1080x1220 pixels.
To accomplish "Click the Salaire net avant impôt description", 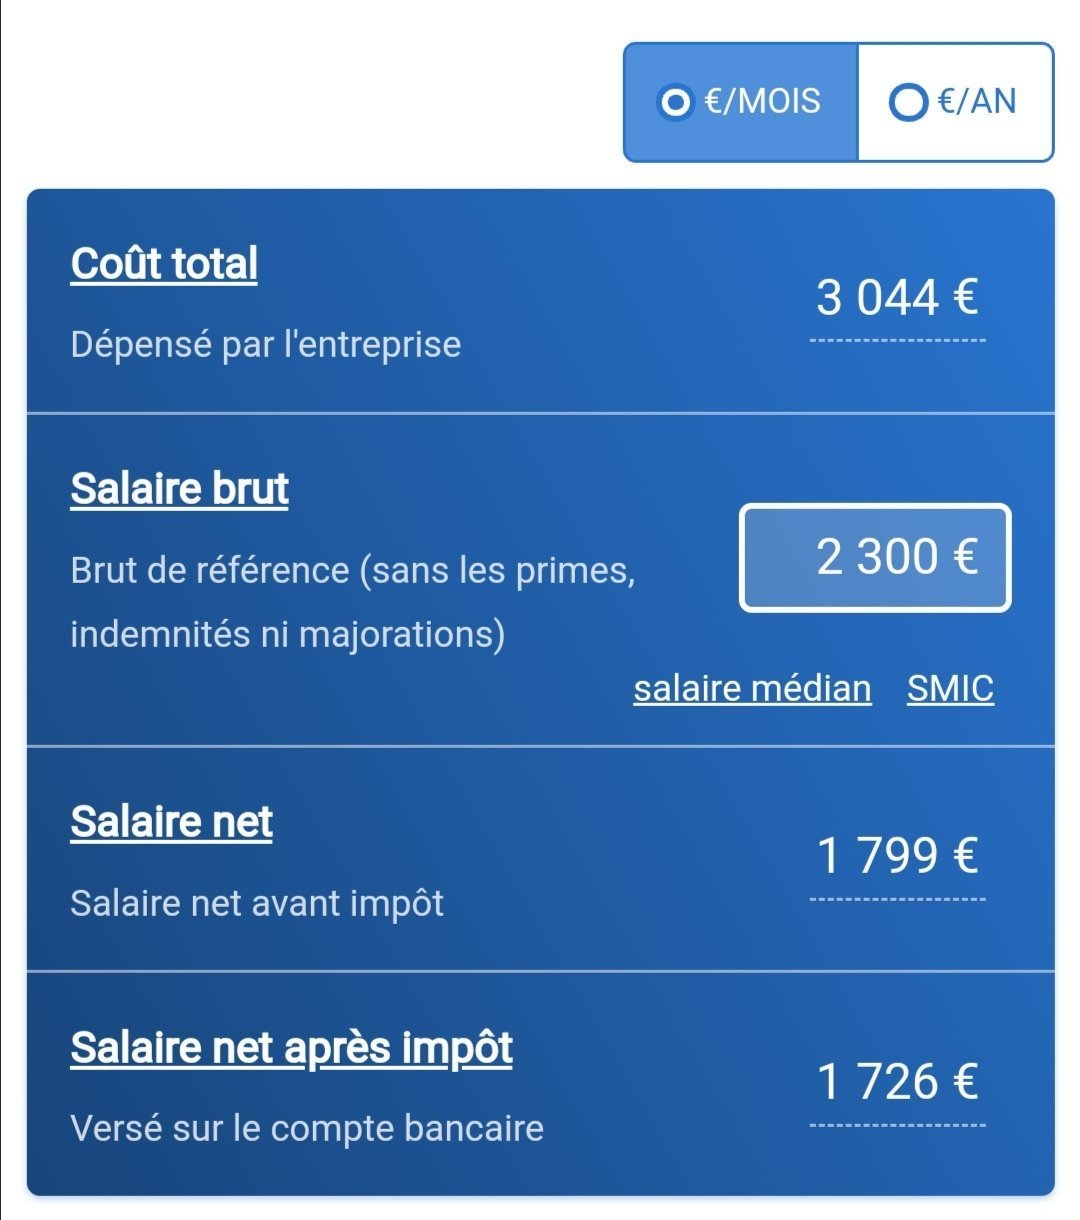I will tap(257, 904).
